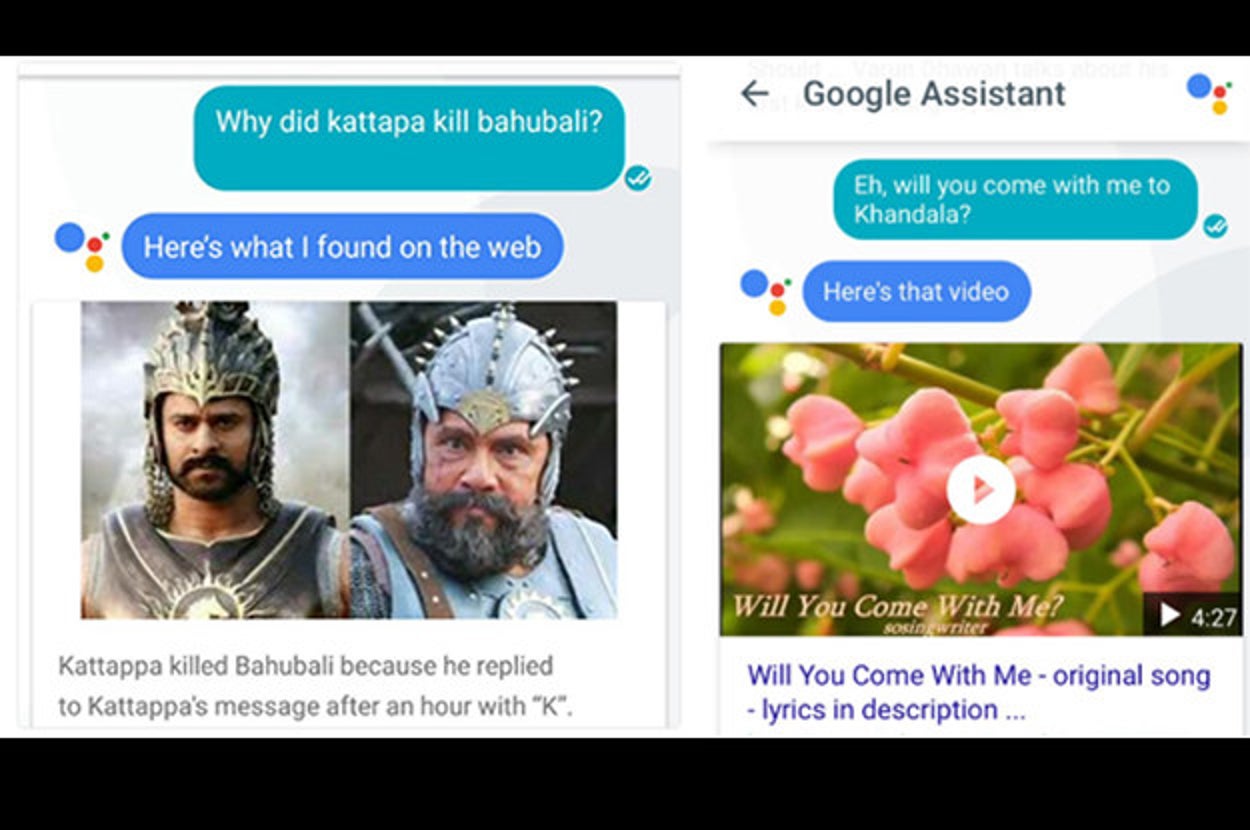Open the Bahubali character image on the left
This screenshot has width=1250, height=830.
pos(215,460)
